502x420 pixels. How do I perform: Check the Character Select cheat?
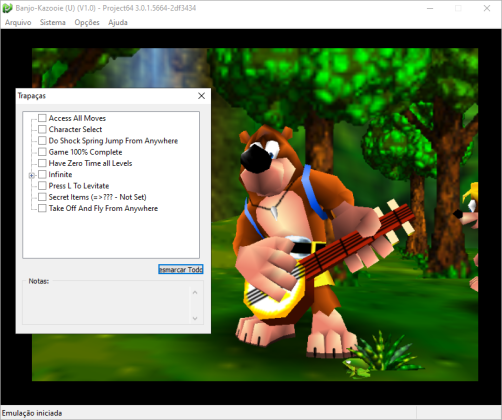pyautogui.click(x=42, y=129)
